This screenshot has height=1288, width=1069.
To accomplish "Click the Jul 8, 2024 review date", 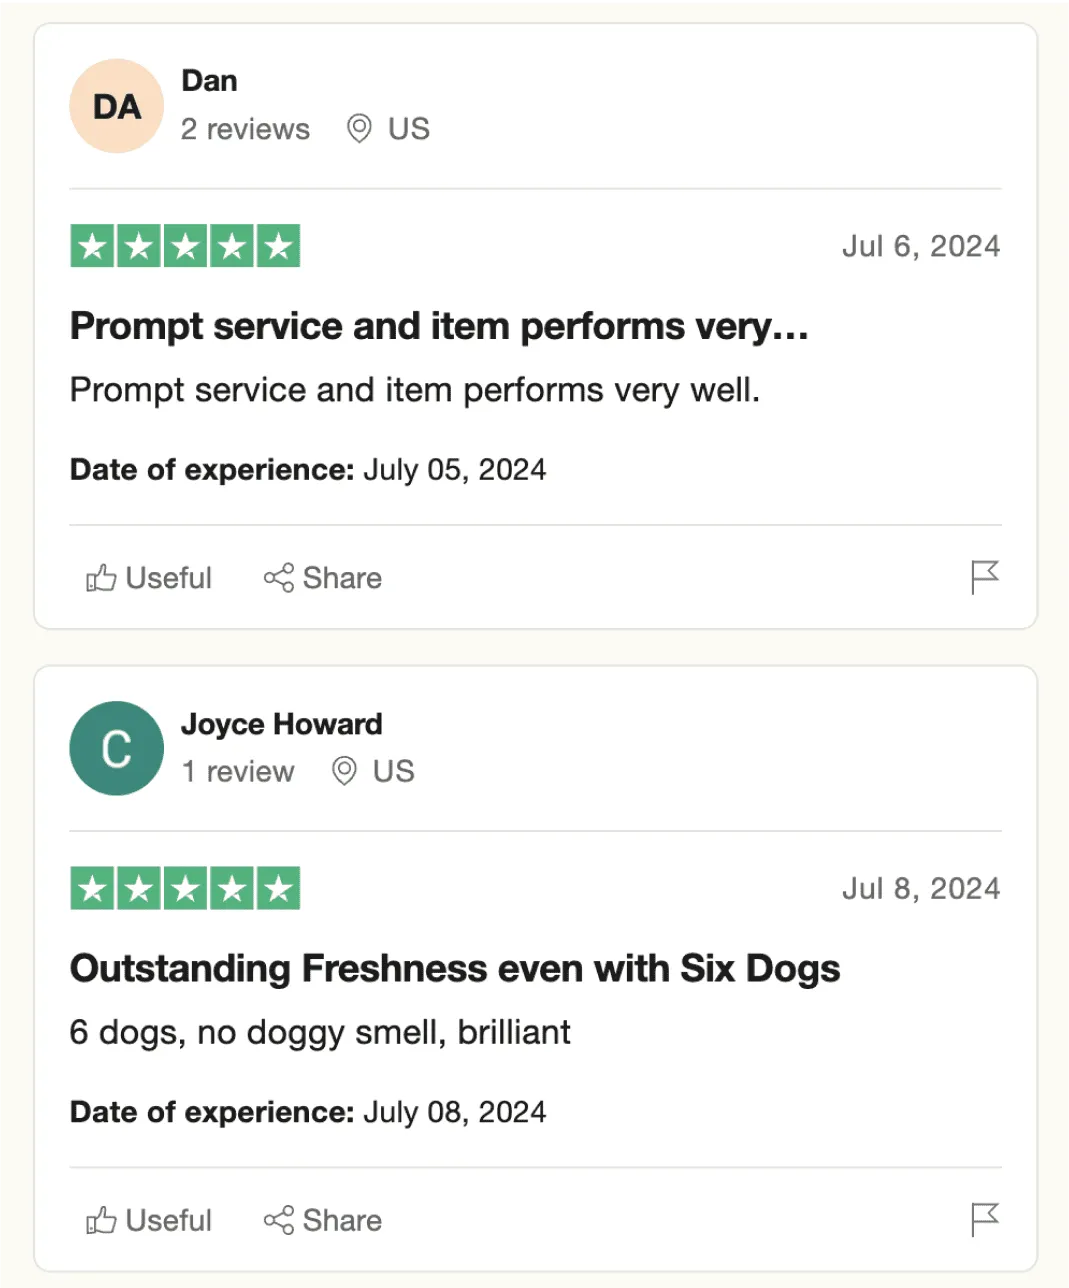I will tap(920, 888).
